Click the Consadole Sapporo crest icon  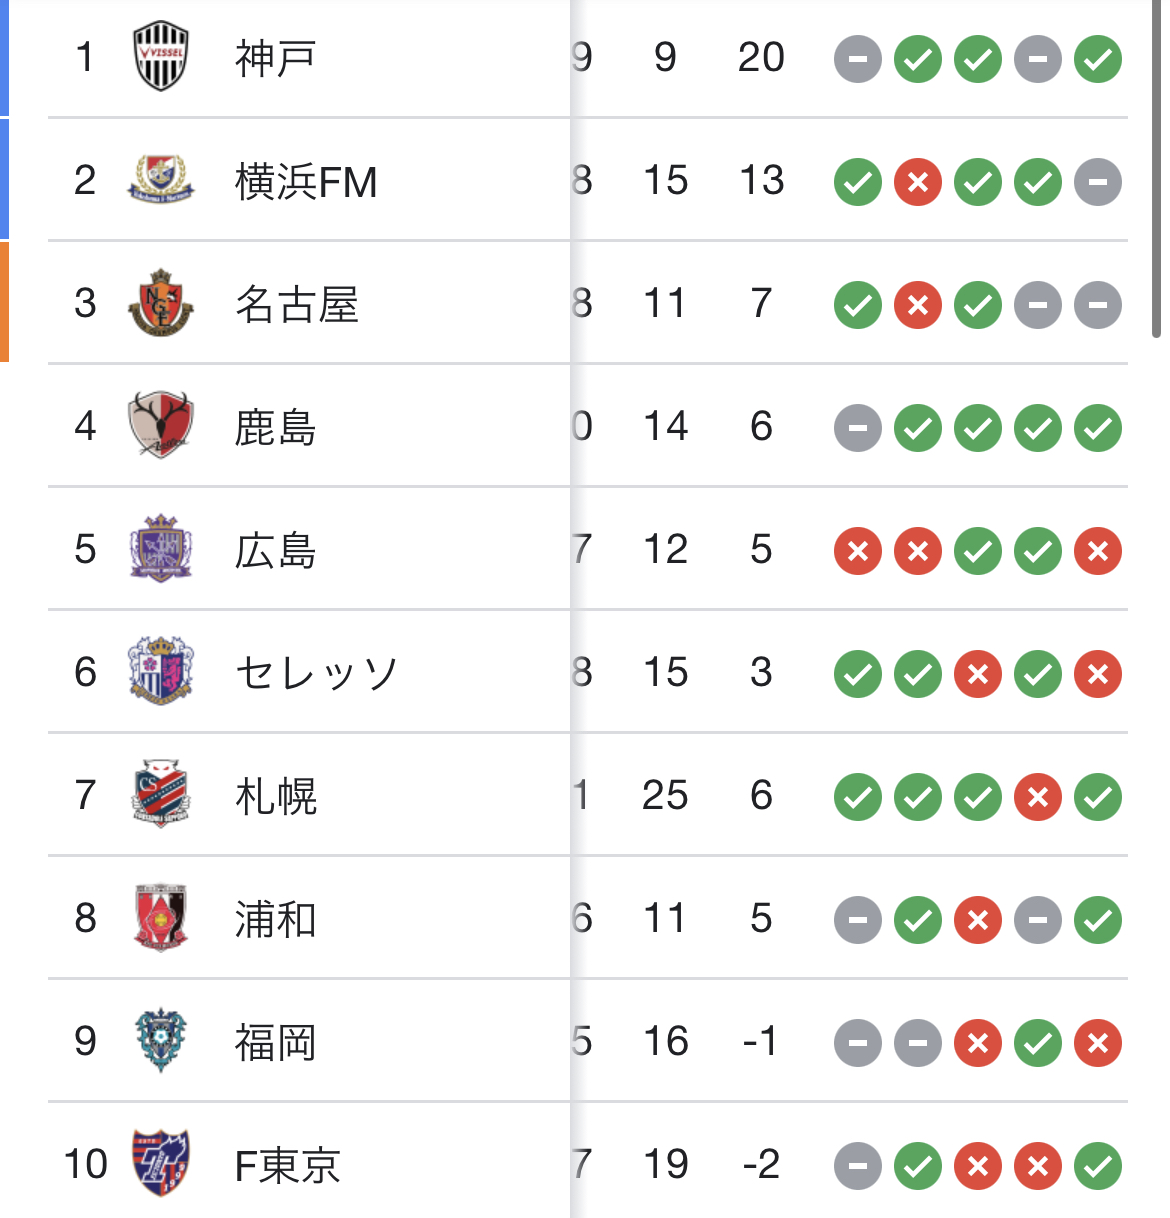(x=161, y=794)
